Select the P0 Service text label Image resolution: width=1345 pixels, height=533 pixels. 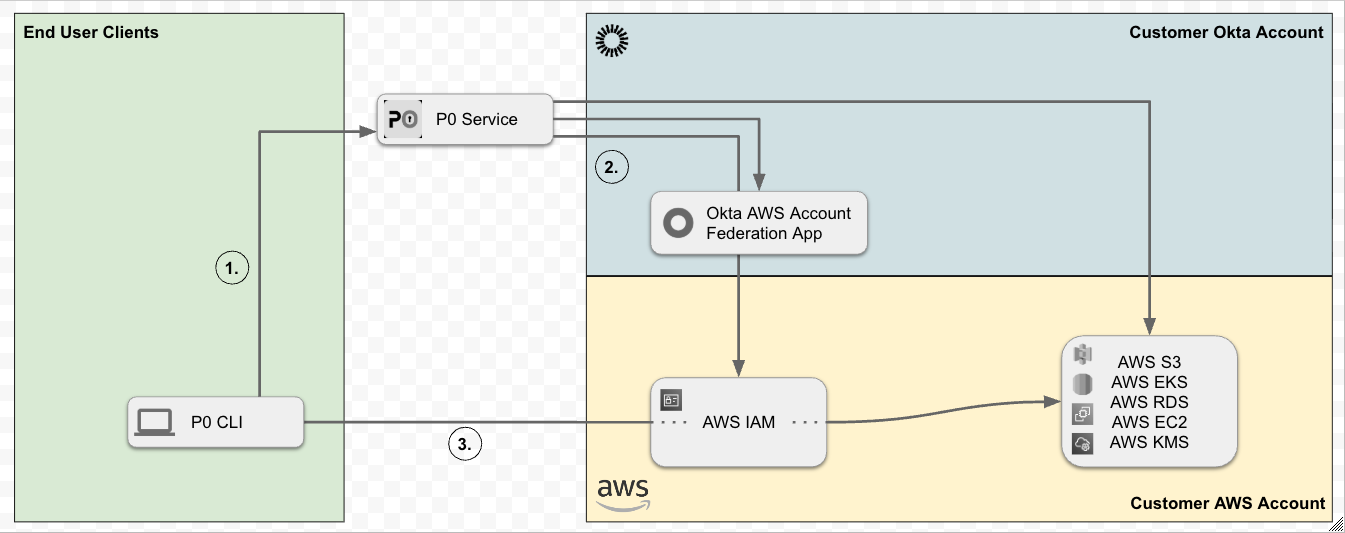476,119
